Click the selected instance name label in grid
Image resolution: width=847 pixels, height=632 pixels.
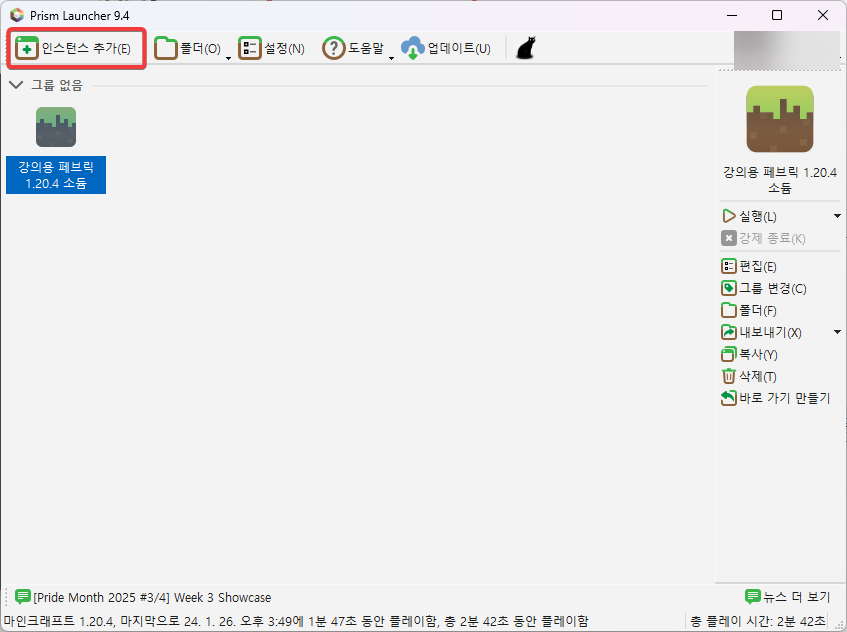(56, 175)
